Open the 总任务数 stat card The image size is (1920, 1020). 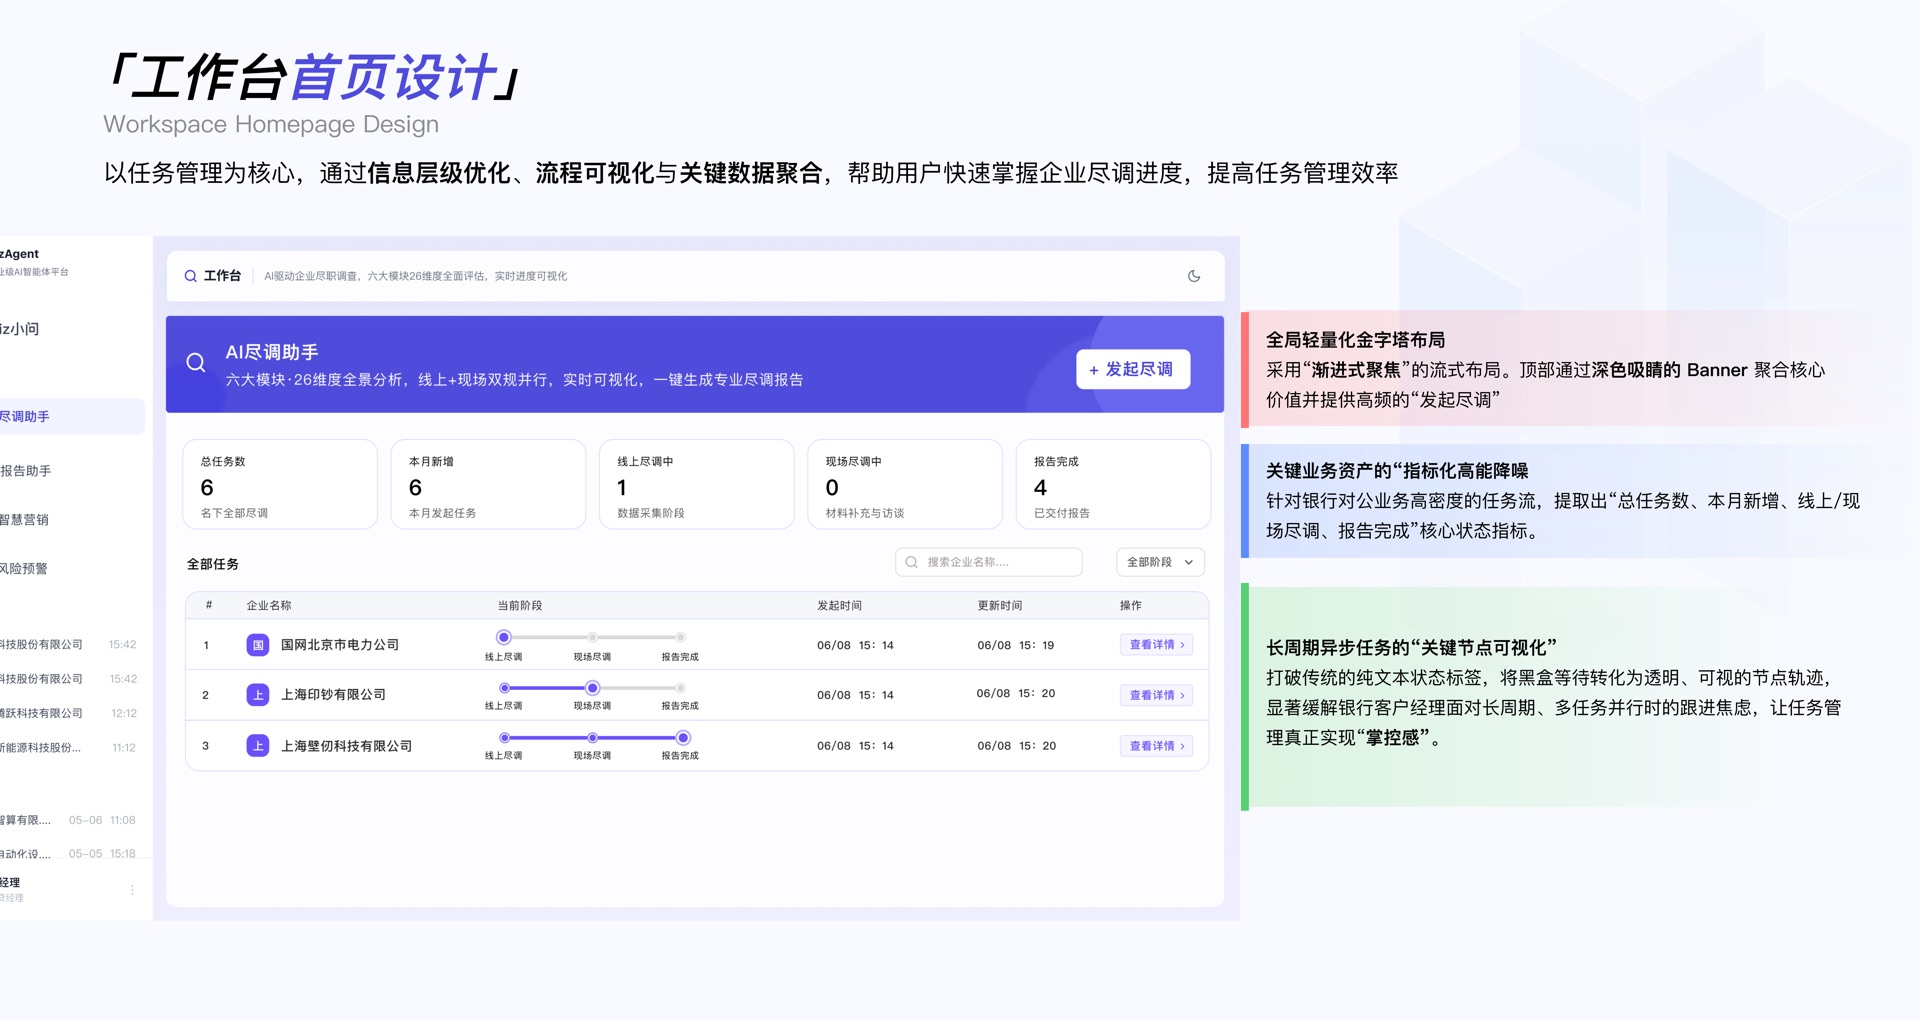coord(280,484)
